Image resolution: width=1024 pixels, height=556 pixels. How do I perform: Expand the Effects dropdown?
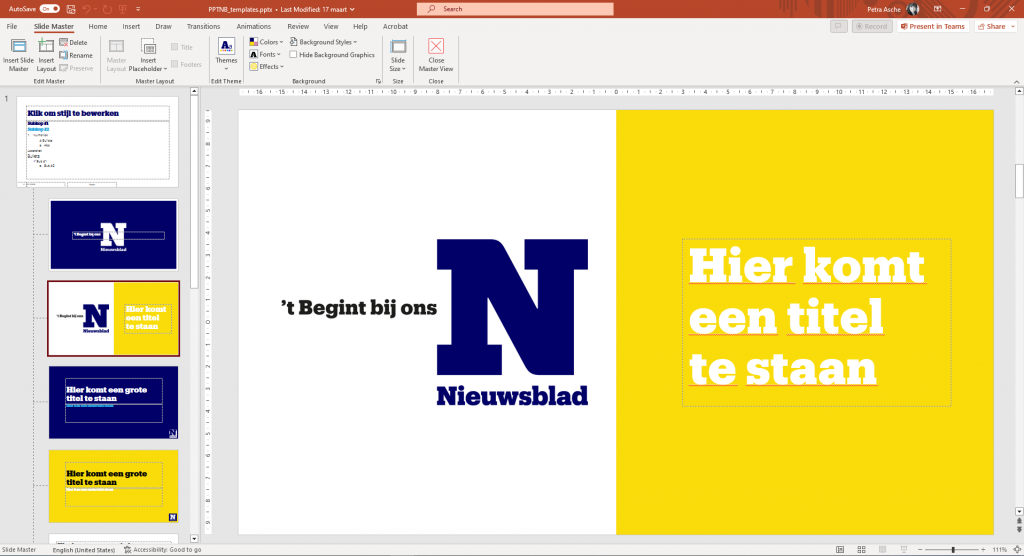(266, 67)
